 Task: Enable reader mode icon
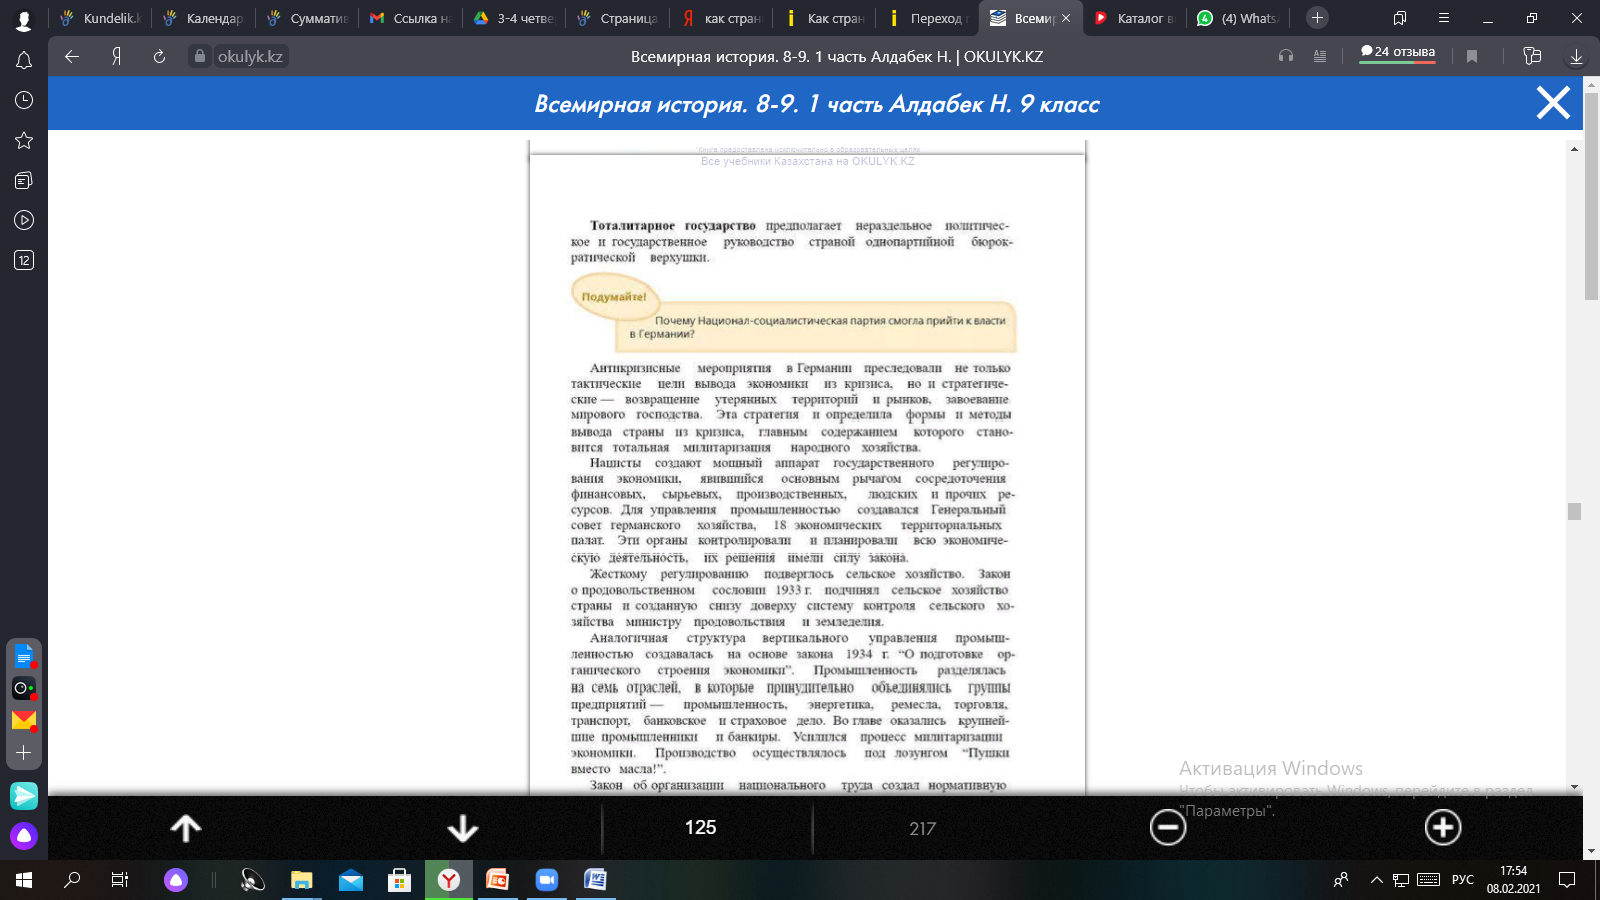point(1320,57)
